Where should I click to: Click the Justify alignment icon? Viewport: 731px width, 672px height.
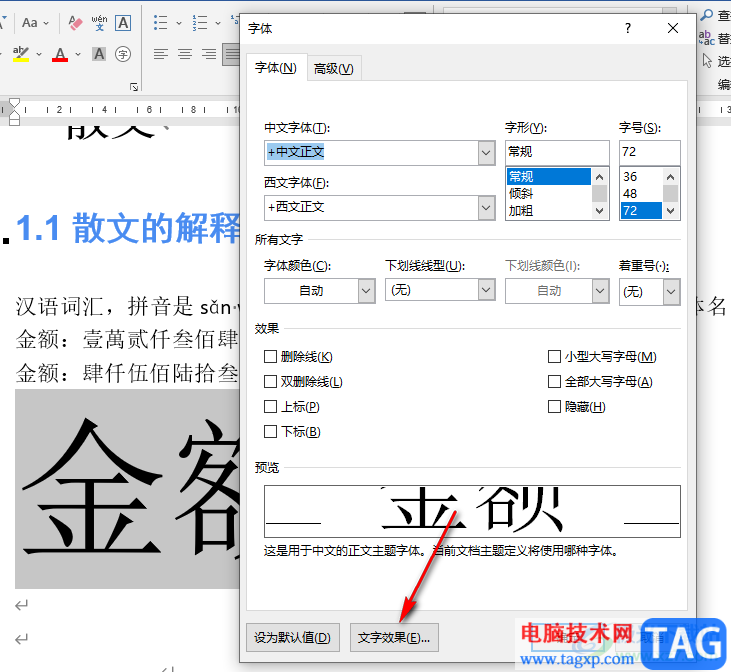pos(232,54)
